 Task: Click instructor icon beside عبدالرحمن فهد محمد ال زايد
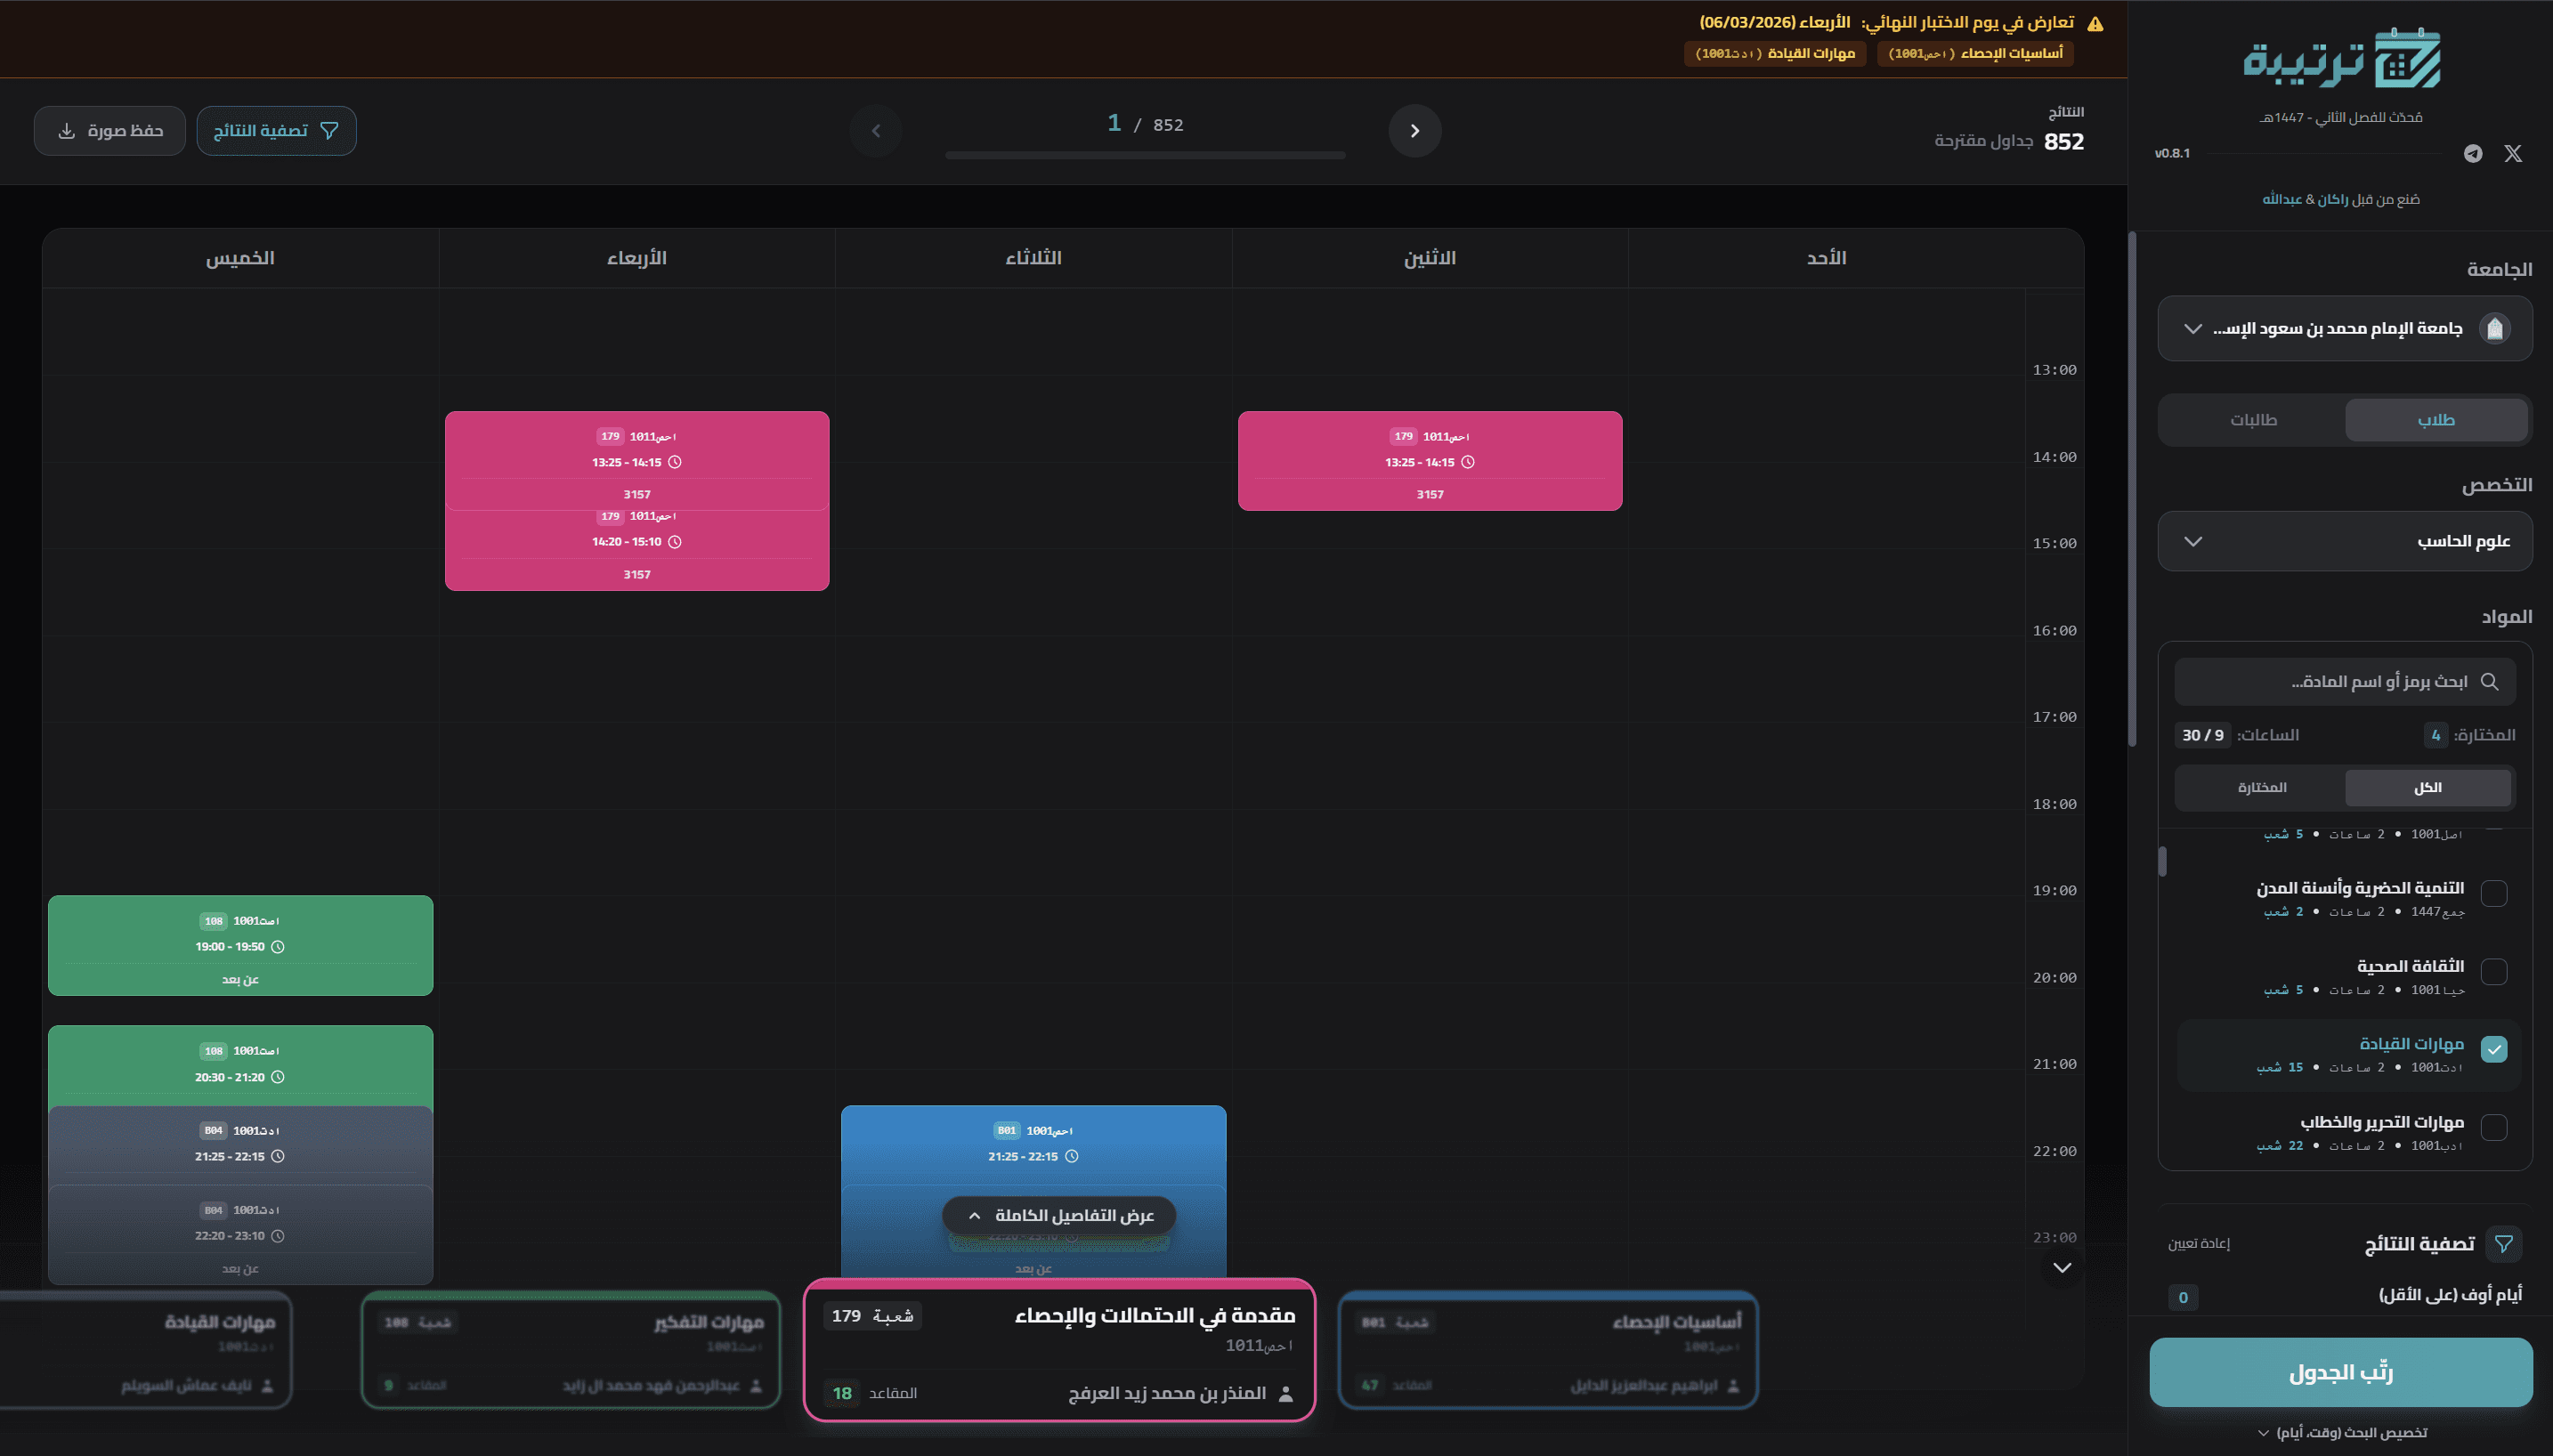[756, 1385]
